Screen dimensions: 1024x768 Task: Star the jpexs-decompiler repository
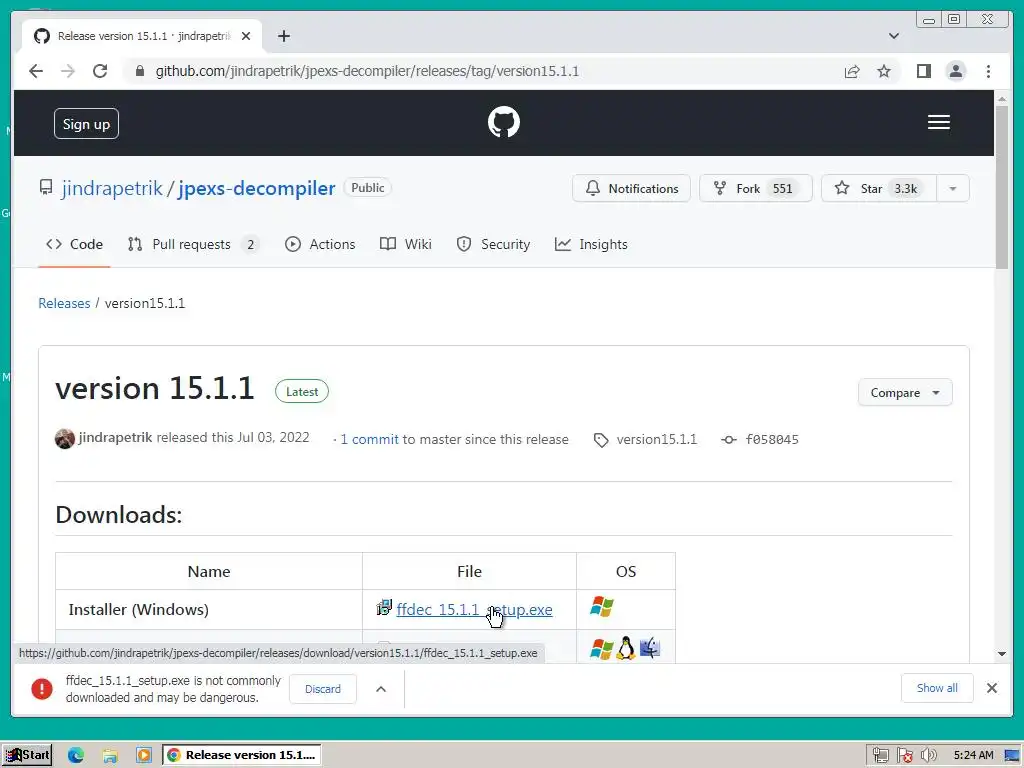(878, 189)
